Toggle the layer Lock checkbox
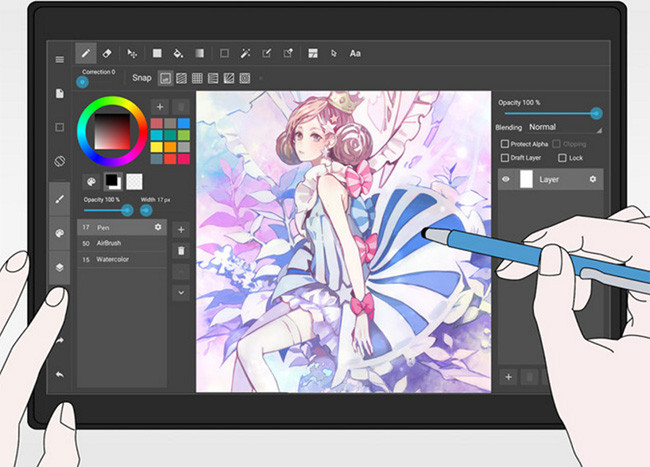The height and width of the screenshot is (467, 650). (562, 158)
